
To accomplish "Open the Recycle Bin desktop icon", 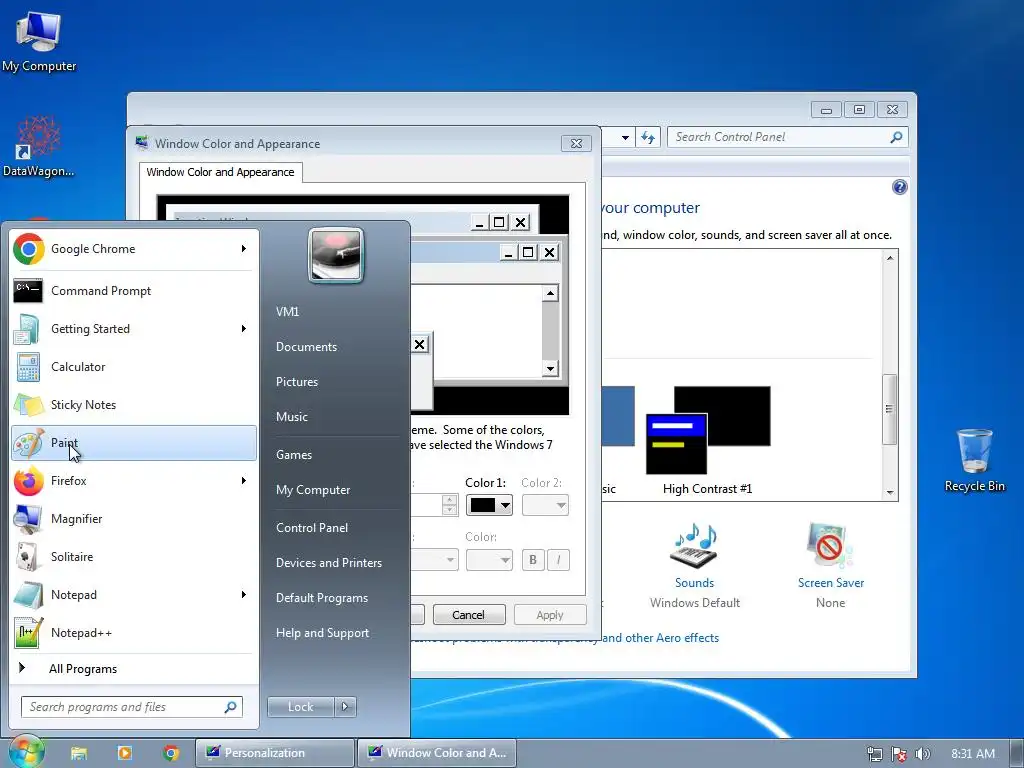I will coord(974,460).
